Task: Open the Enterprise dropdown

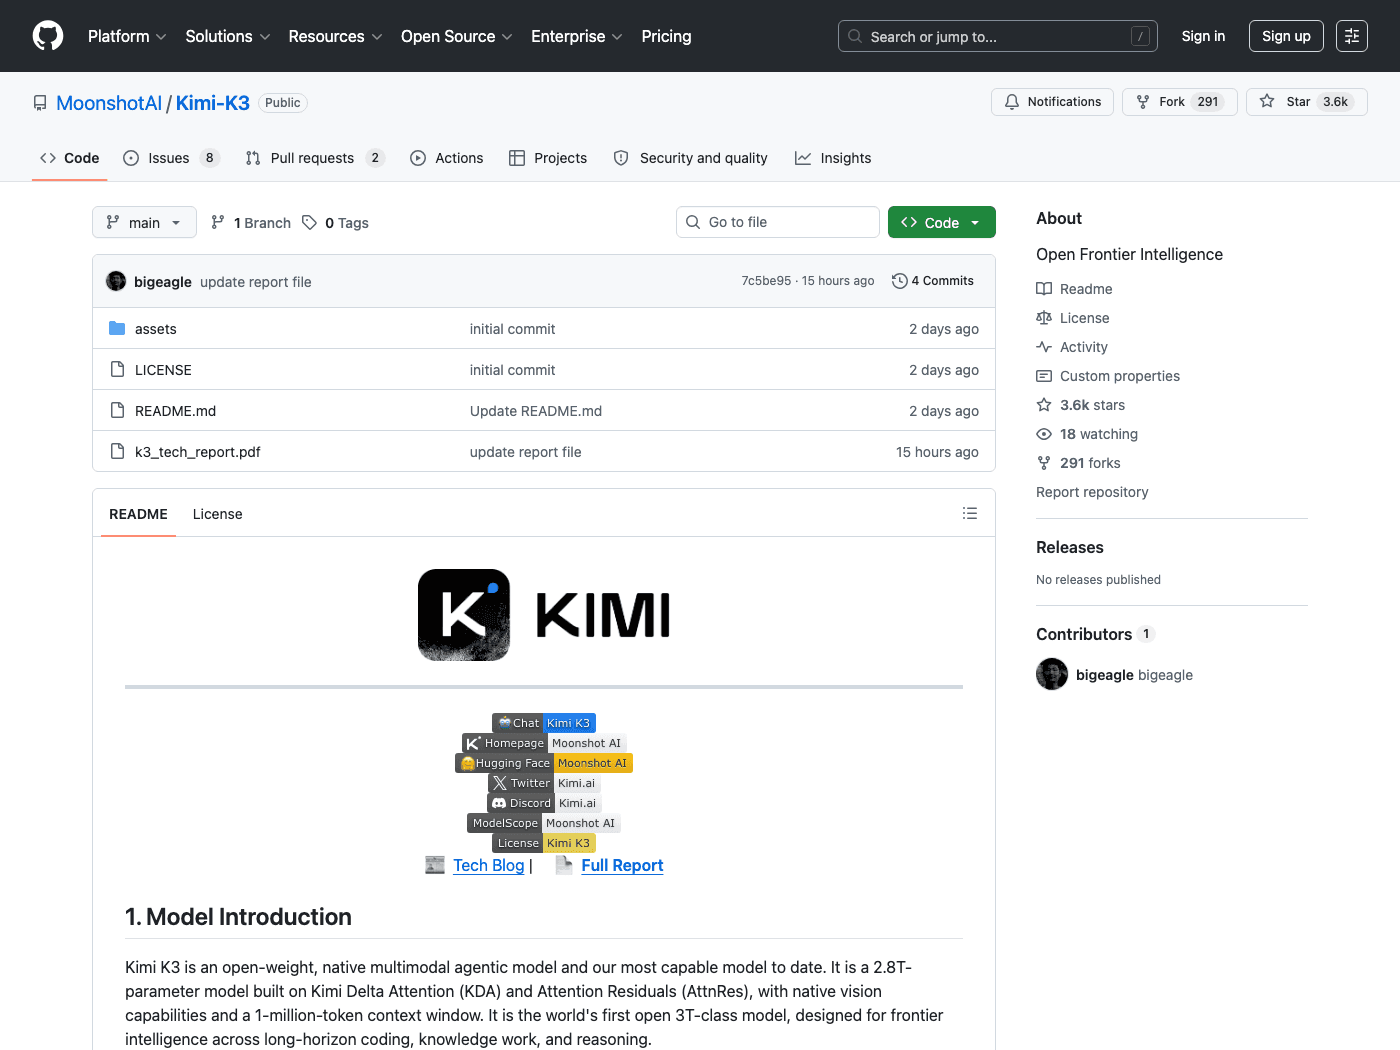Action: pyautogui.click(x=577, y=36)
